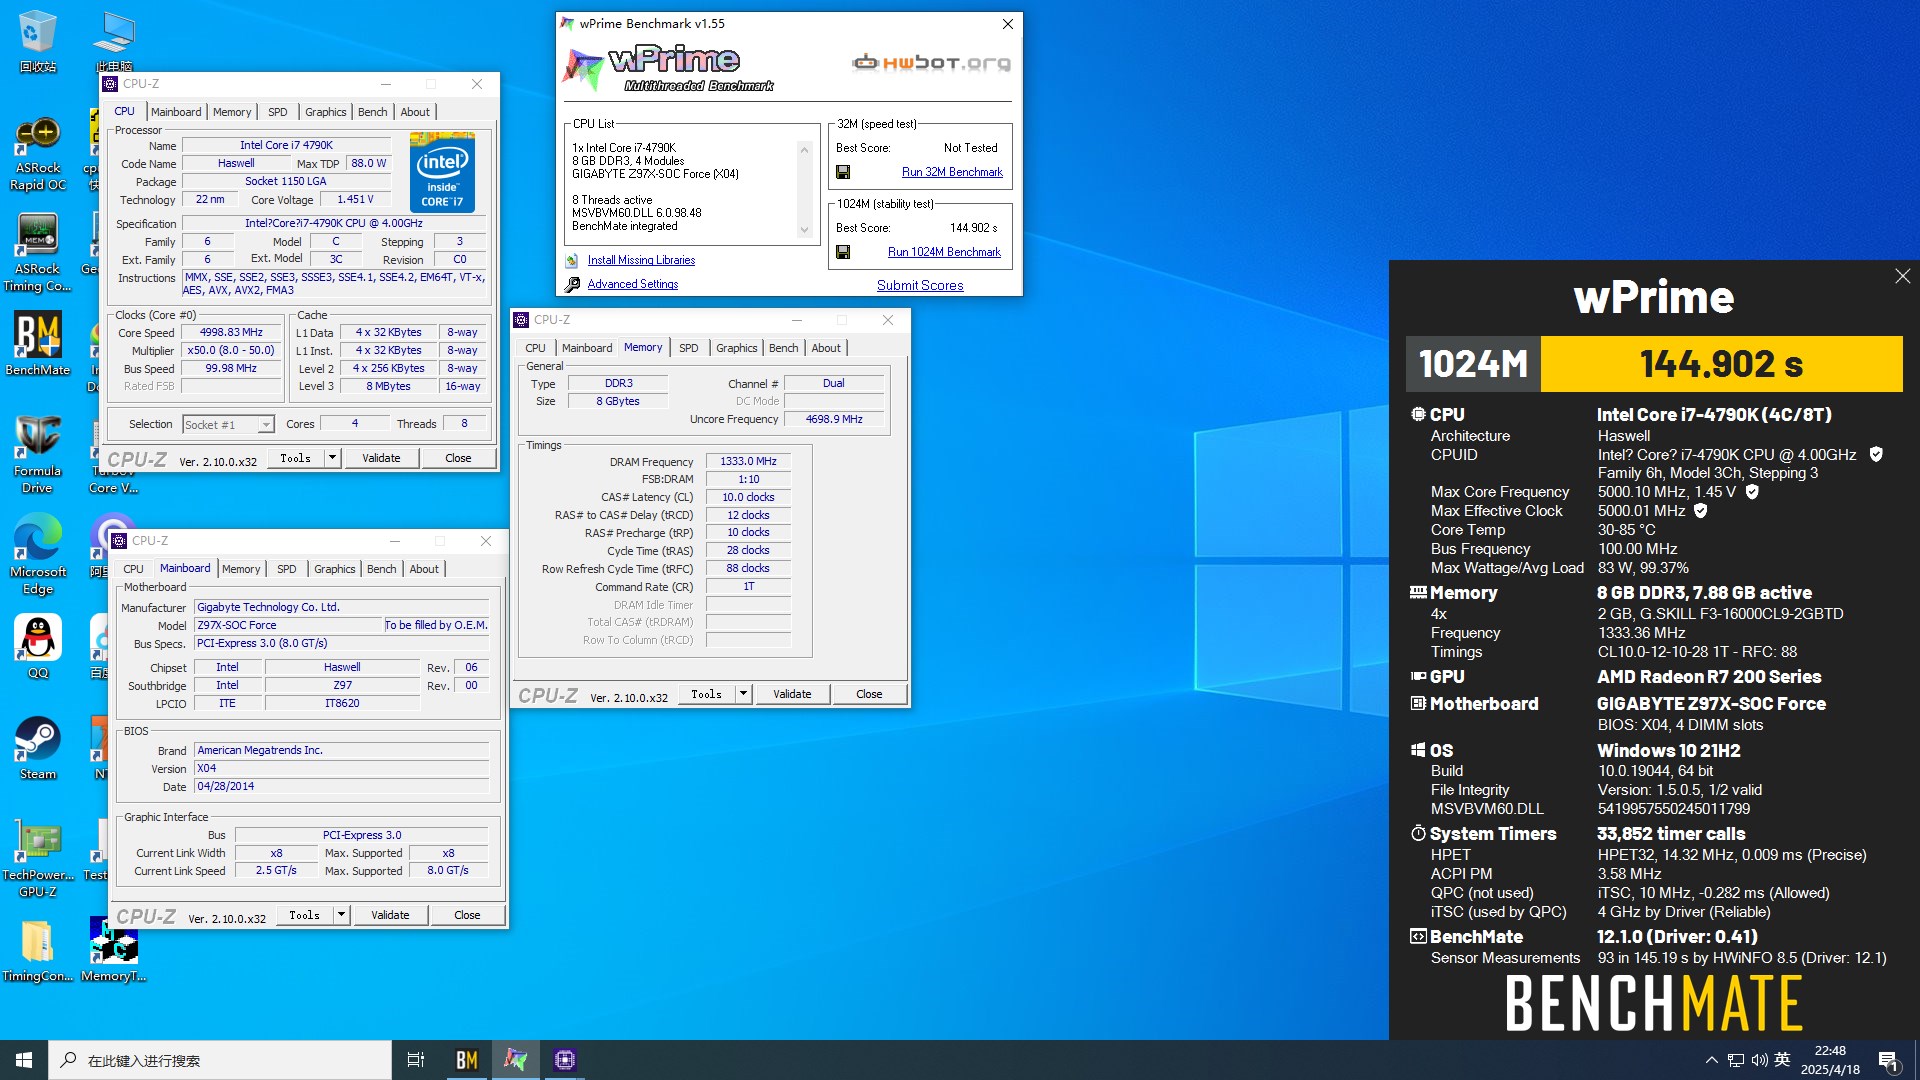Open Task View on taskbar

[x=416, y=1060]
